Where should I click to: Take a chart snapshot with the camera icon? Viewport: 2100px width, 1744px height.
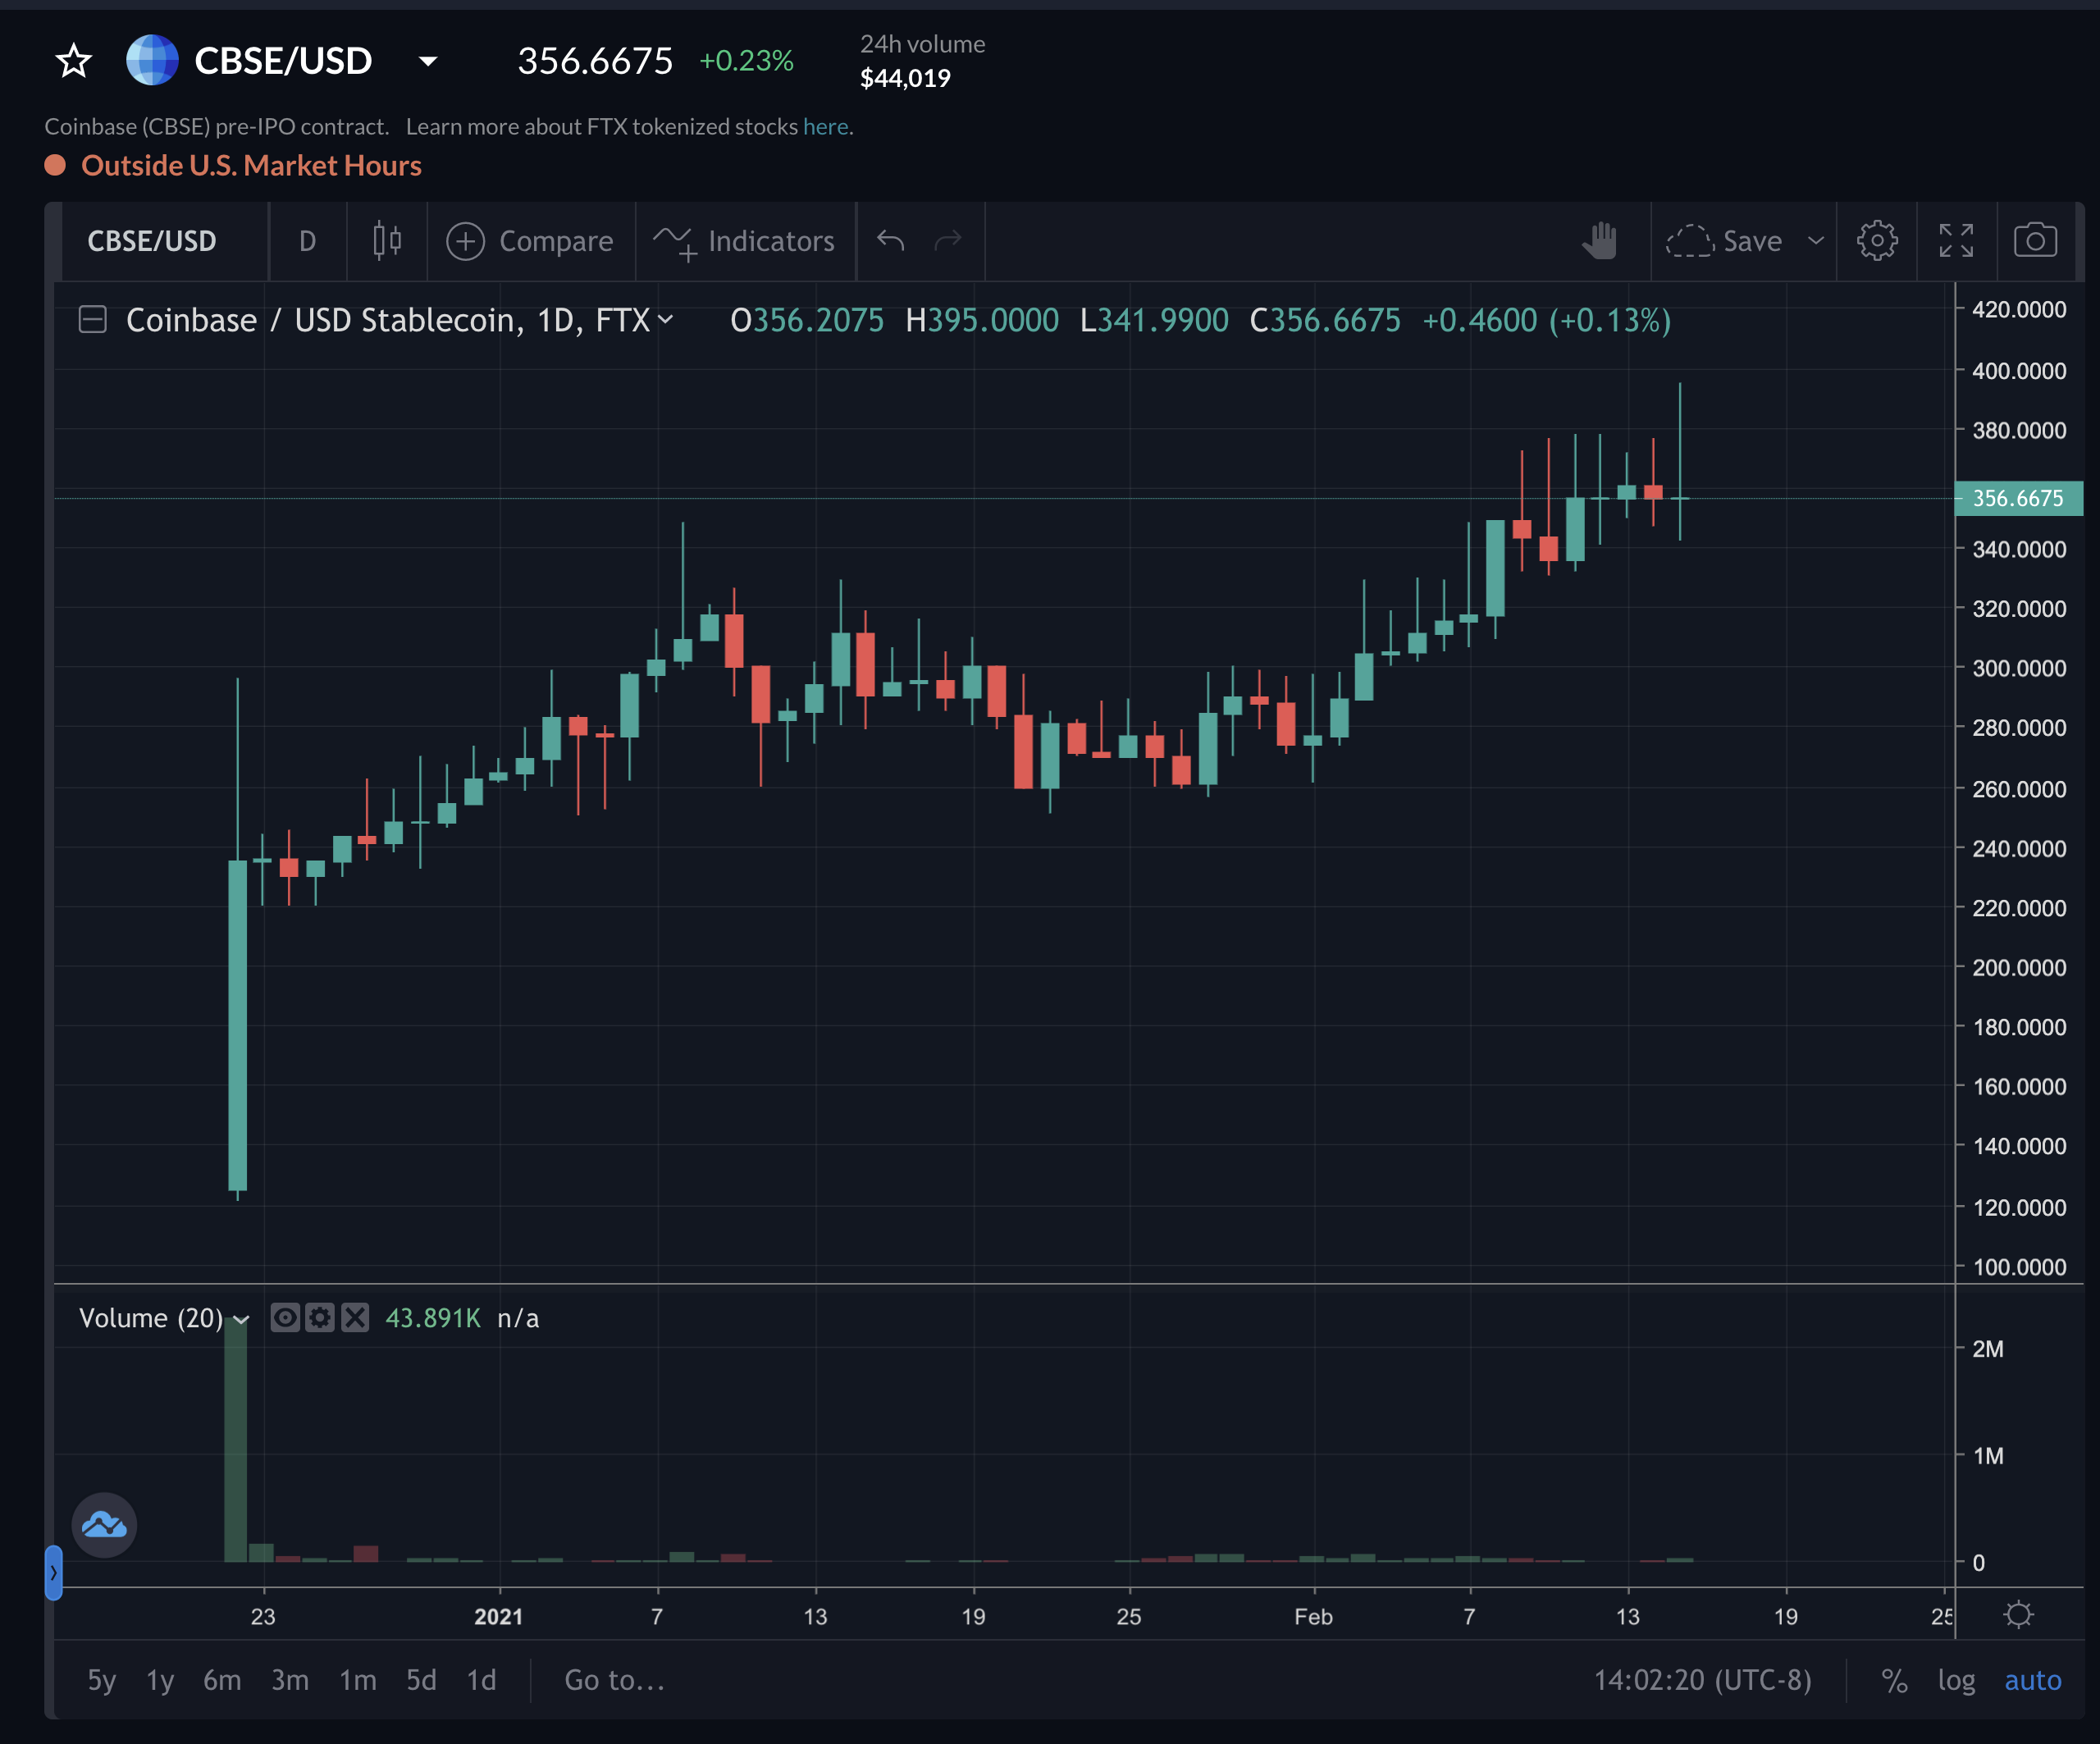point(2035,241)
